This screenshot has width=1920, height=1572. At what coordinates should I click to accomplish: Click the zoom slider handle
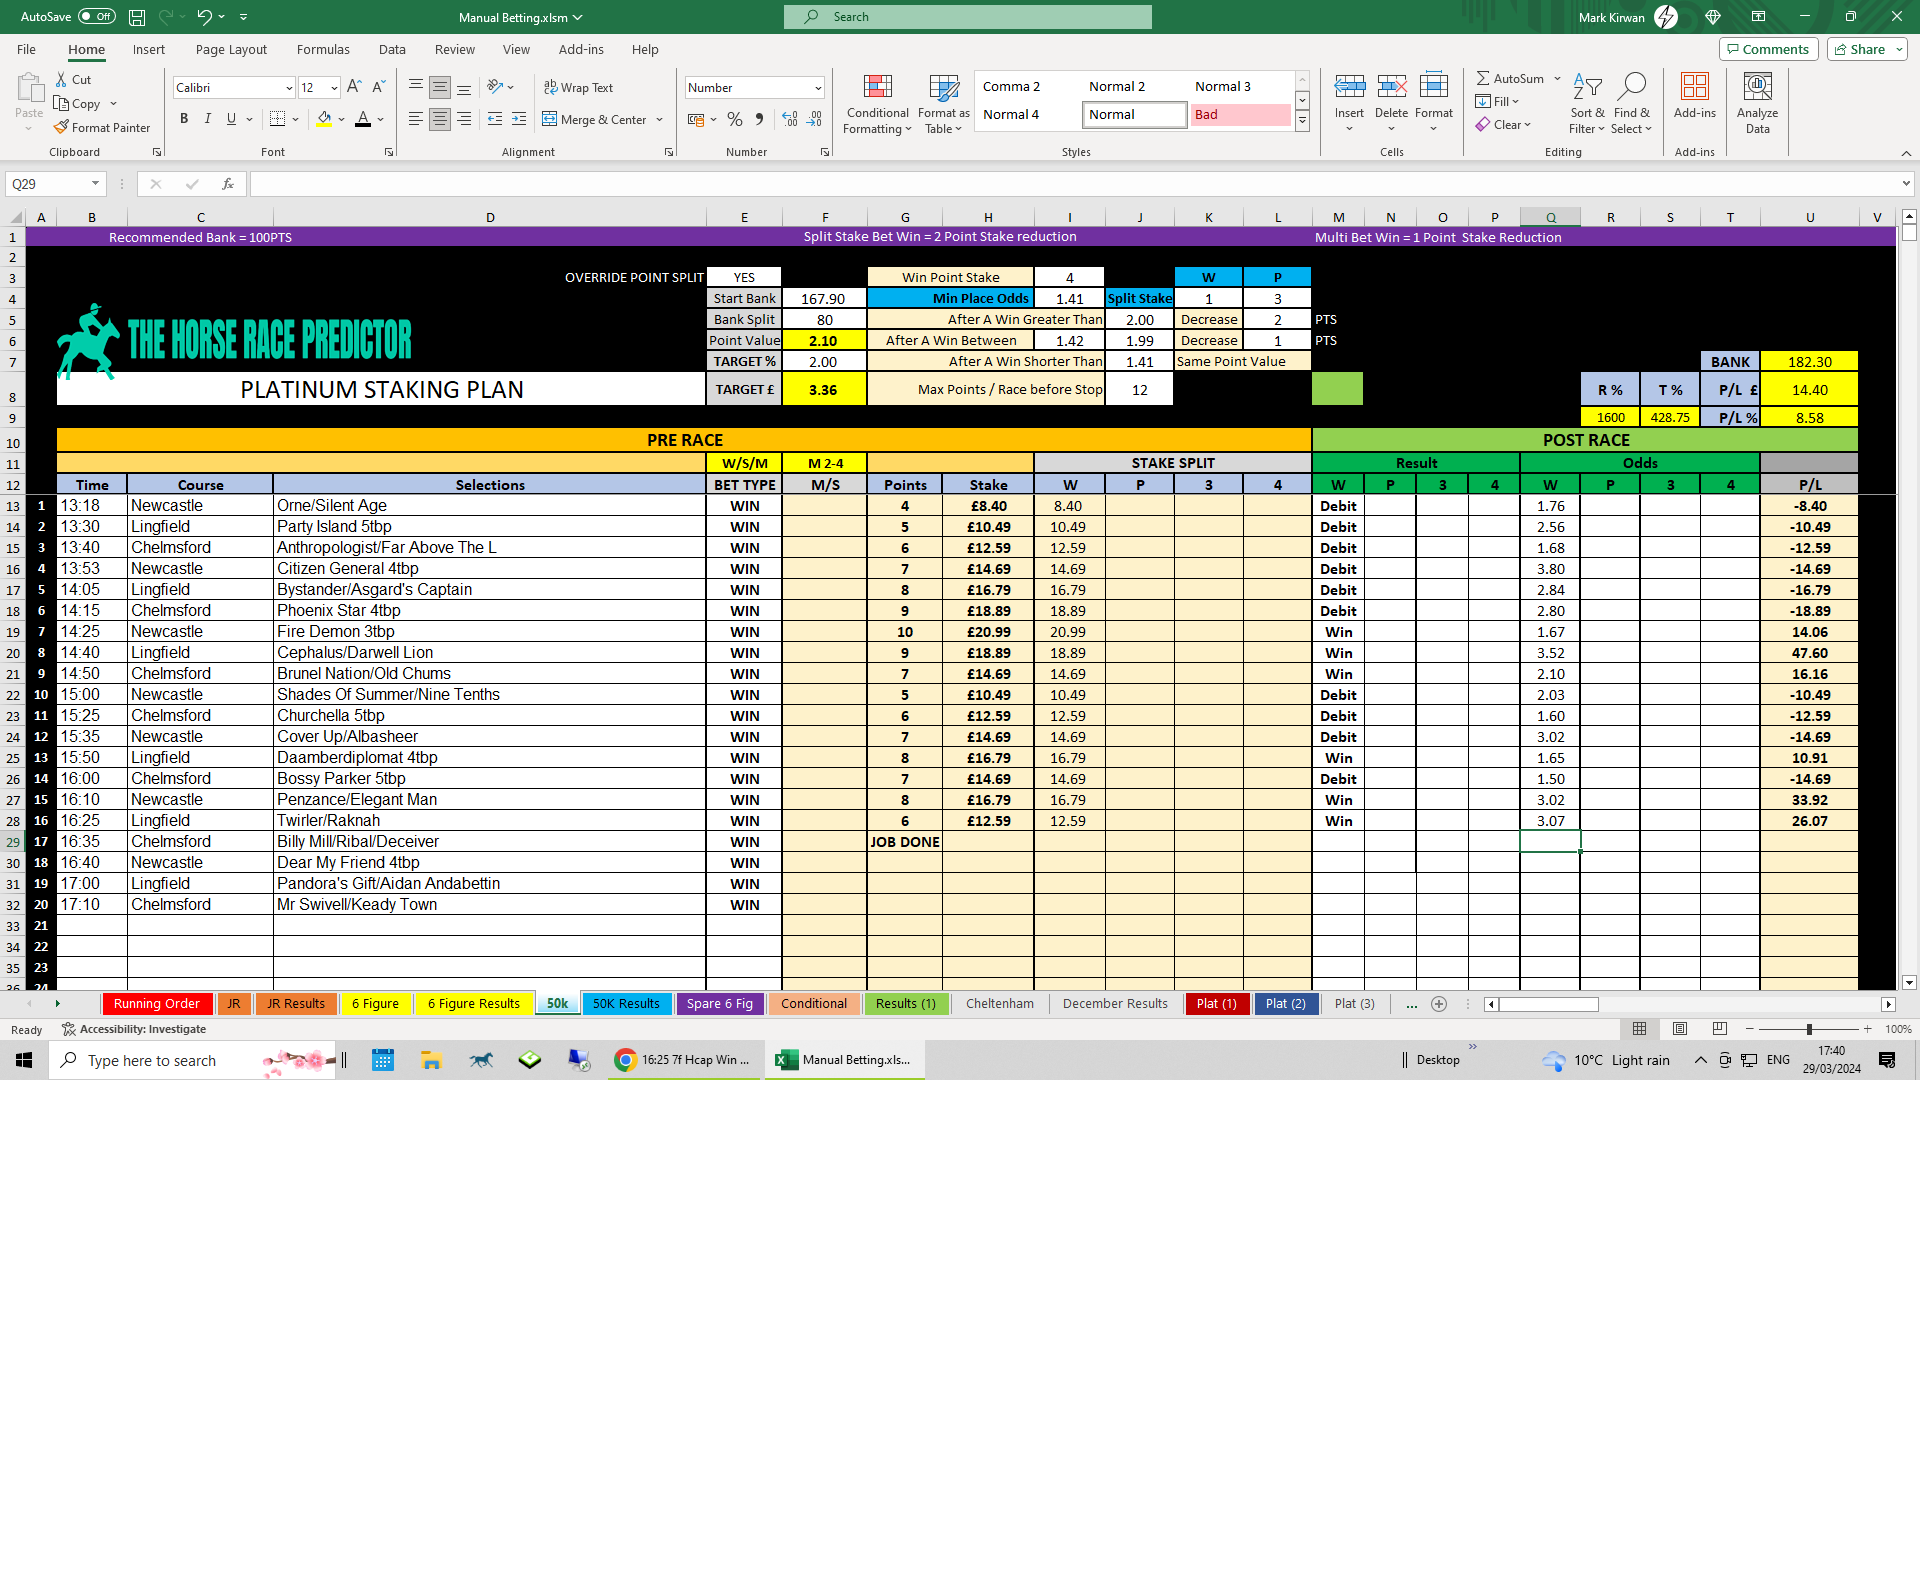tap(1809, 1029)
